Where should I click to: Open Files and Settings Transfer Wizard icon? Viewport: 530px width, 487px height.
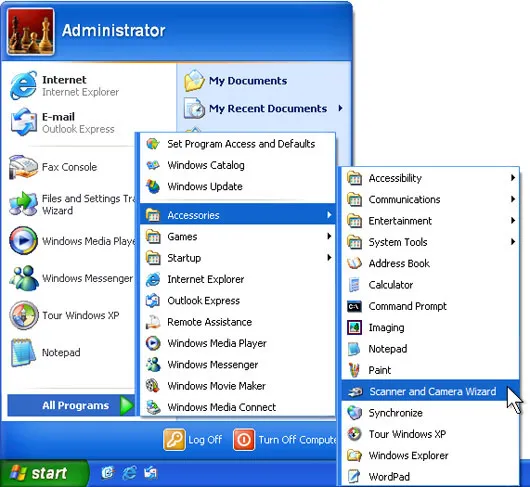click(x=23, y=203)
